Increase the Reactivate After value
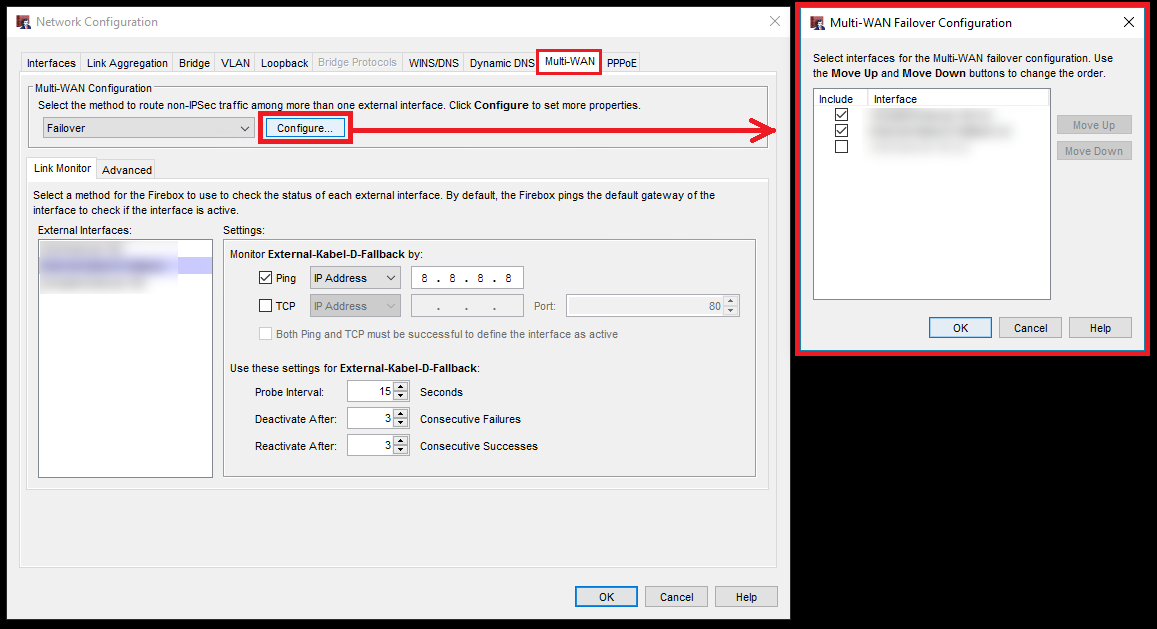 tap(401, 441)
